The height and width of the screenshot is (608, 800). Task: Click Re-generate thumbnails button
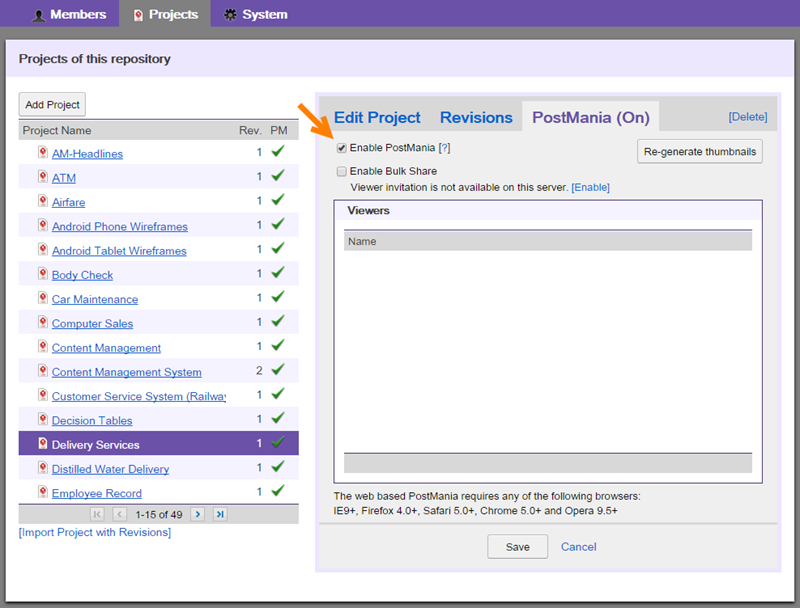click(700, 152)
